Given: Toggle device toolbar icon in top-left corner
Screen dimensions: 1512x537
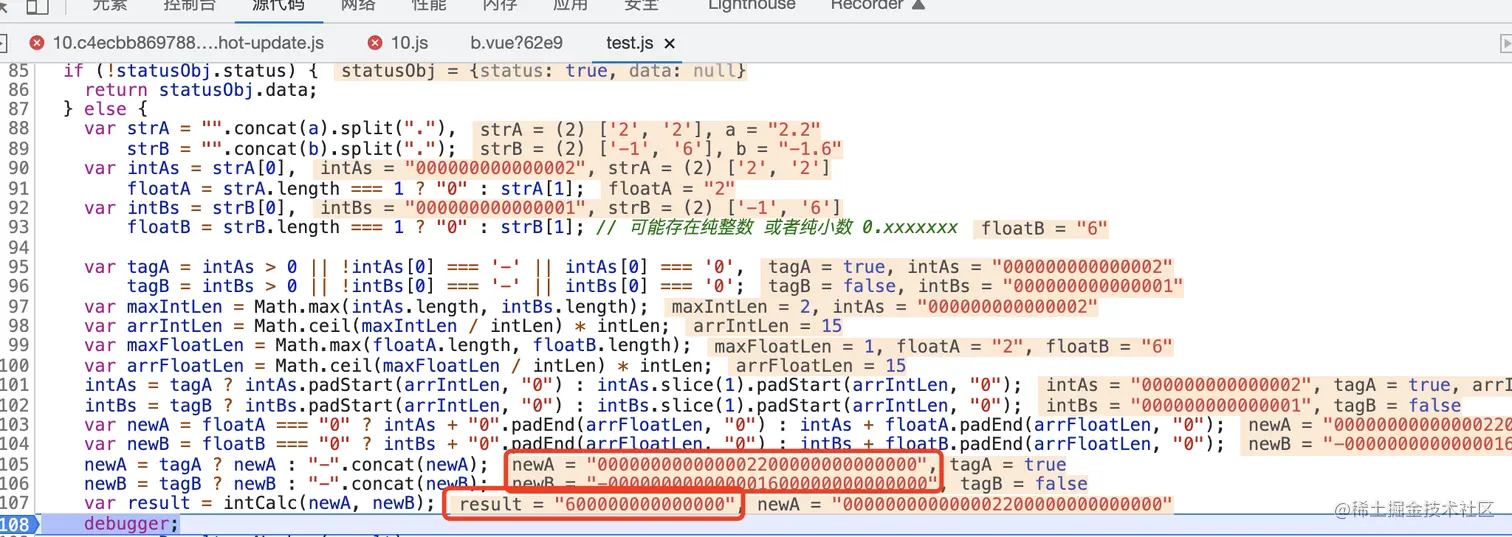Looking at the screenshot, I should [36, 6].
